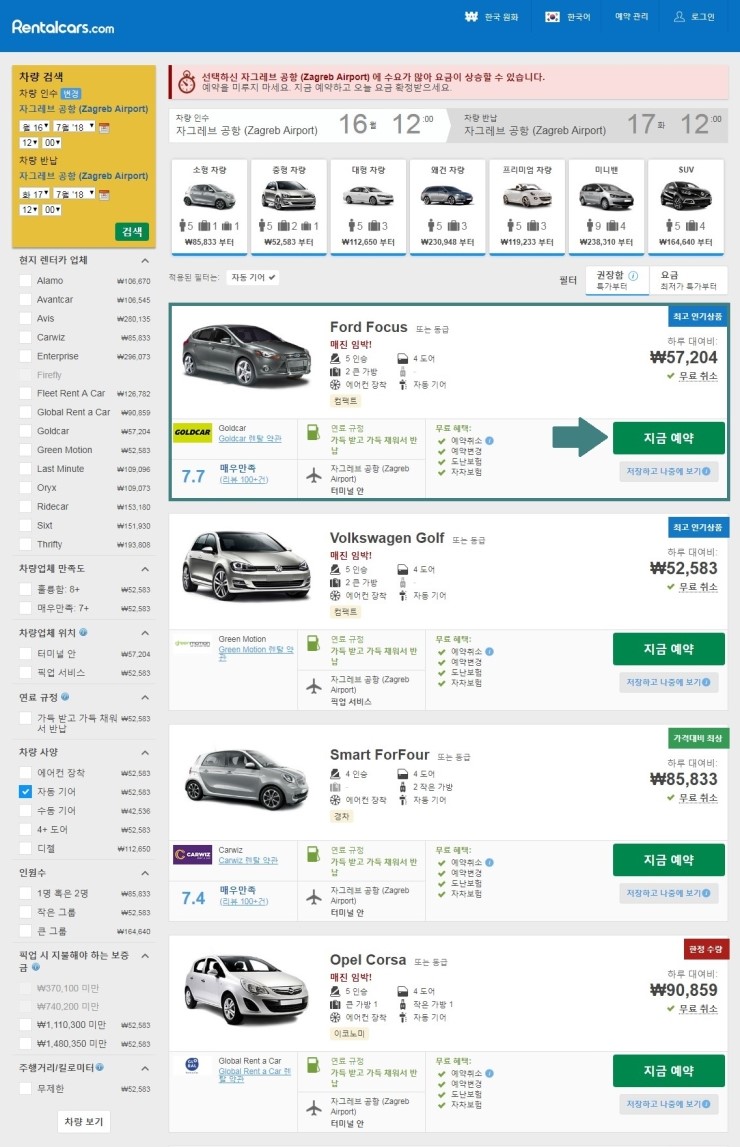The image size is (740, 1147).
Task: Select the 미니밴 car category
Action: coord(606,207)
